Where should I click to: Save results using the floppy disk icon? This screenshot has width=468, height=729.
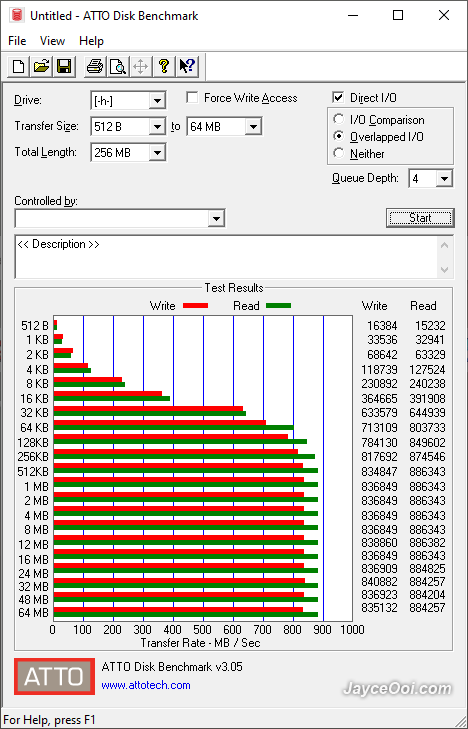pos(64,66)
